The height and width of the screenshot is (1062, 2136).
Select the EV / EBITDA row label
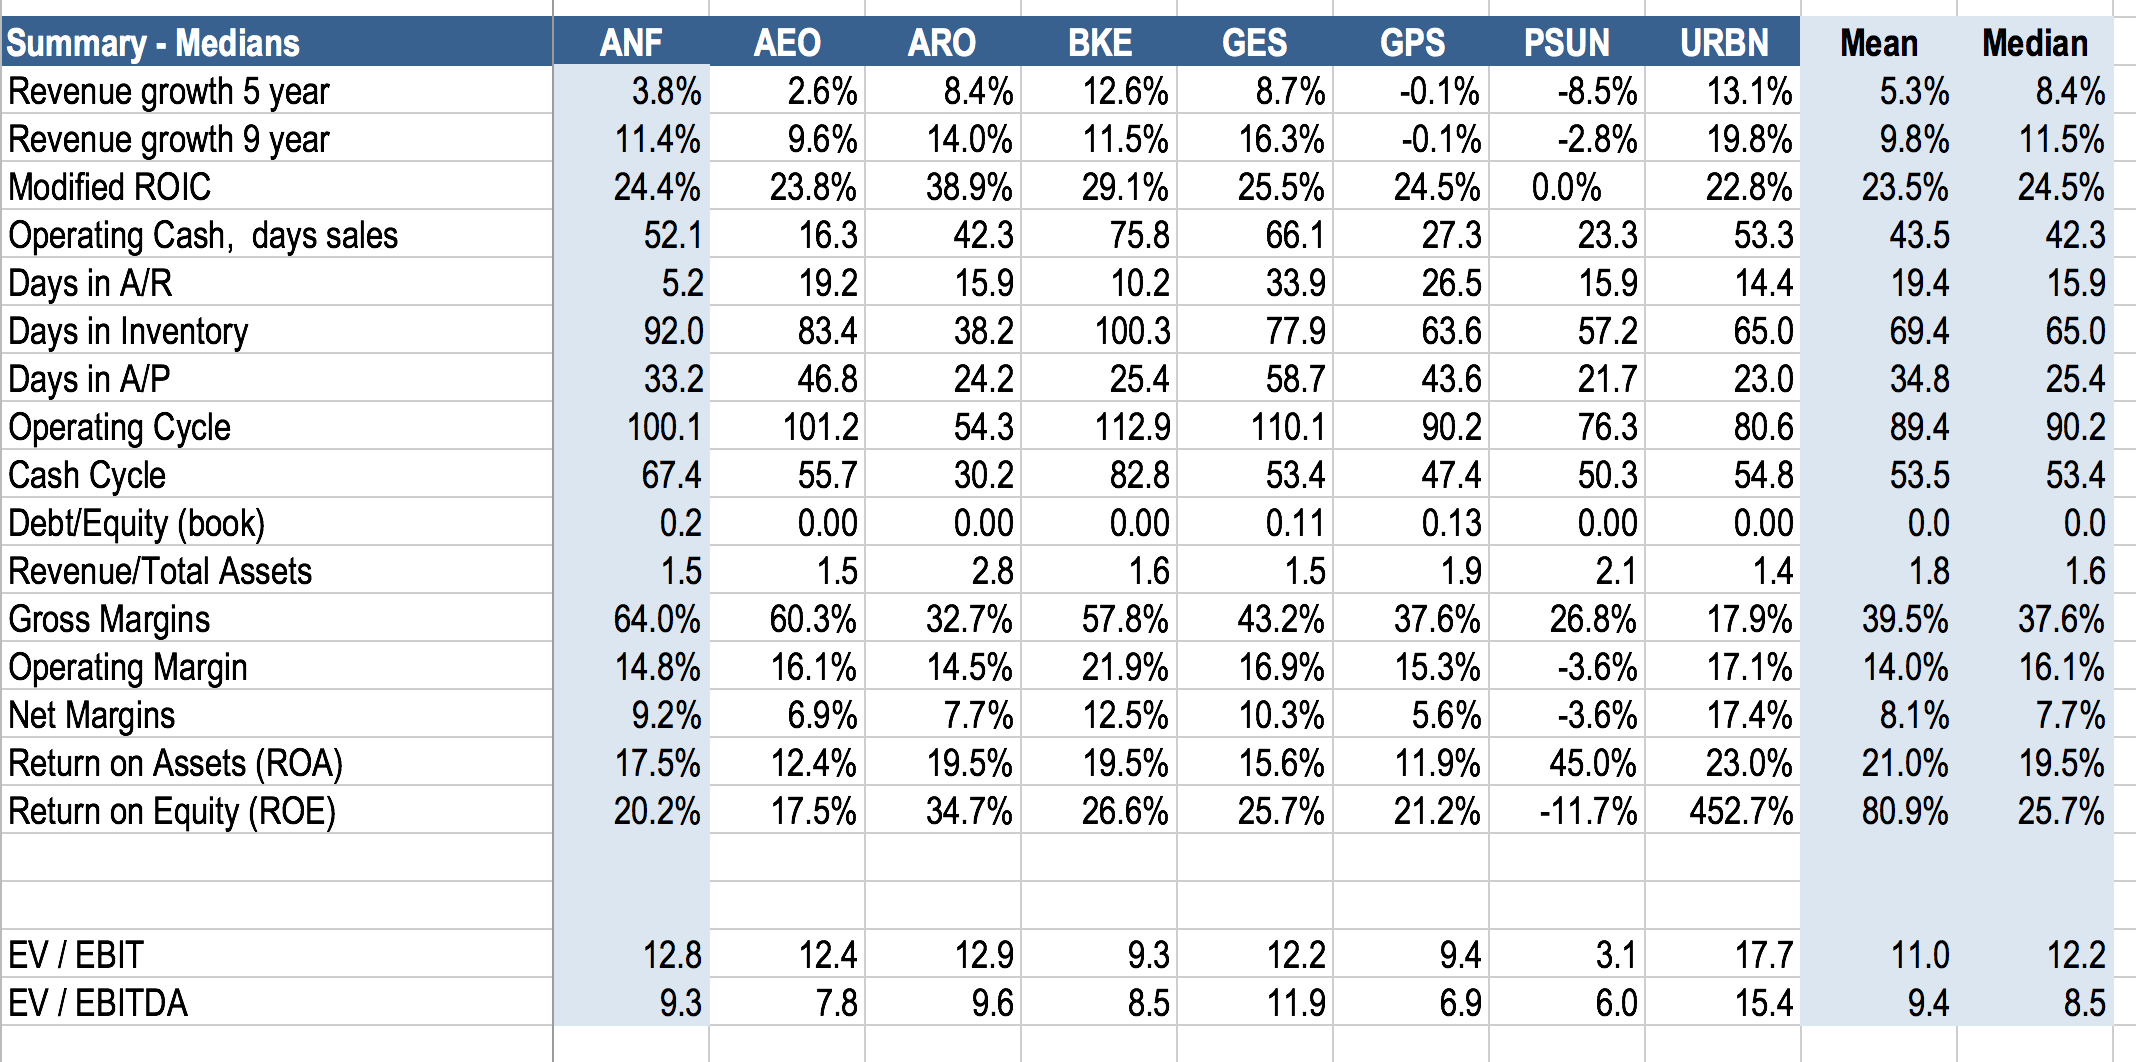(98, 1003)
